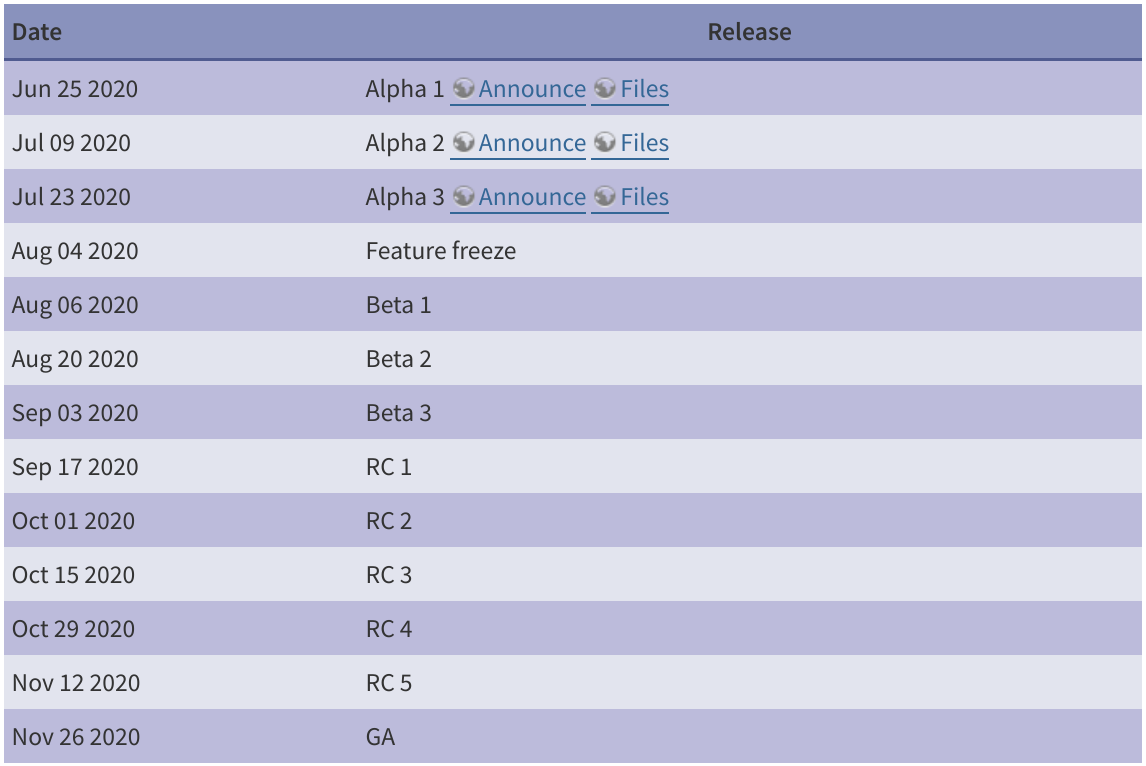Follow the Alpha 2 Announce link
Viewport: 1146px width, 766px height.
click(532, 143)
